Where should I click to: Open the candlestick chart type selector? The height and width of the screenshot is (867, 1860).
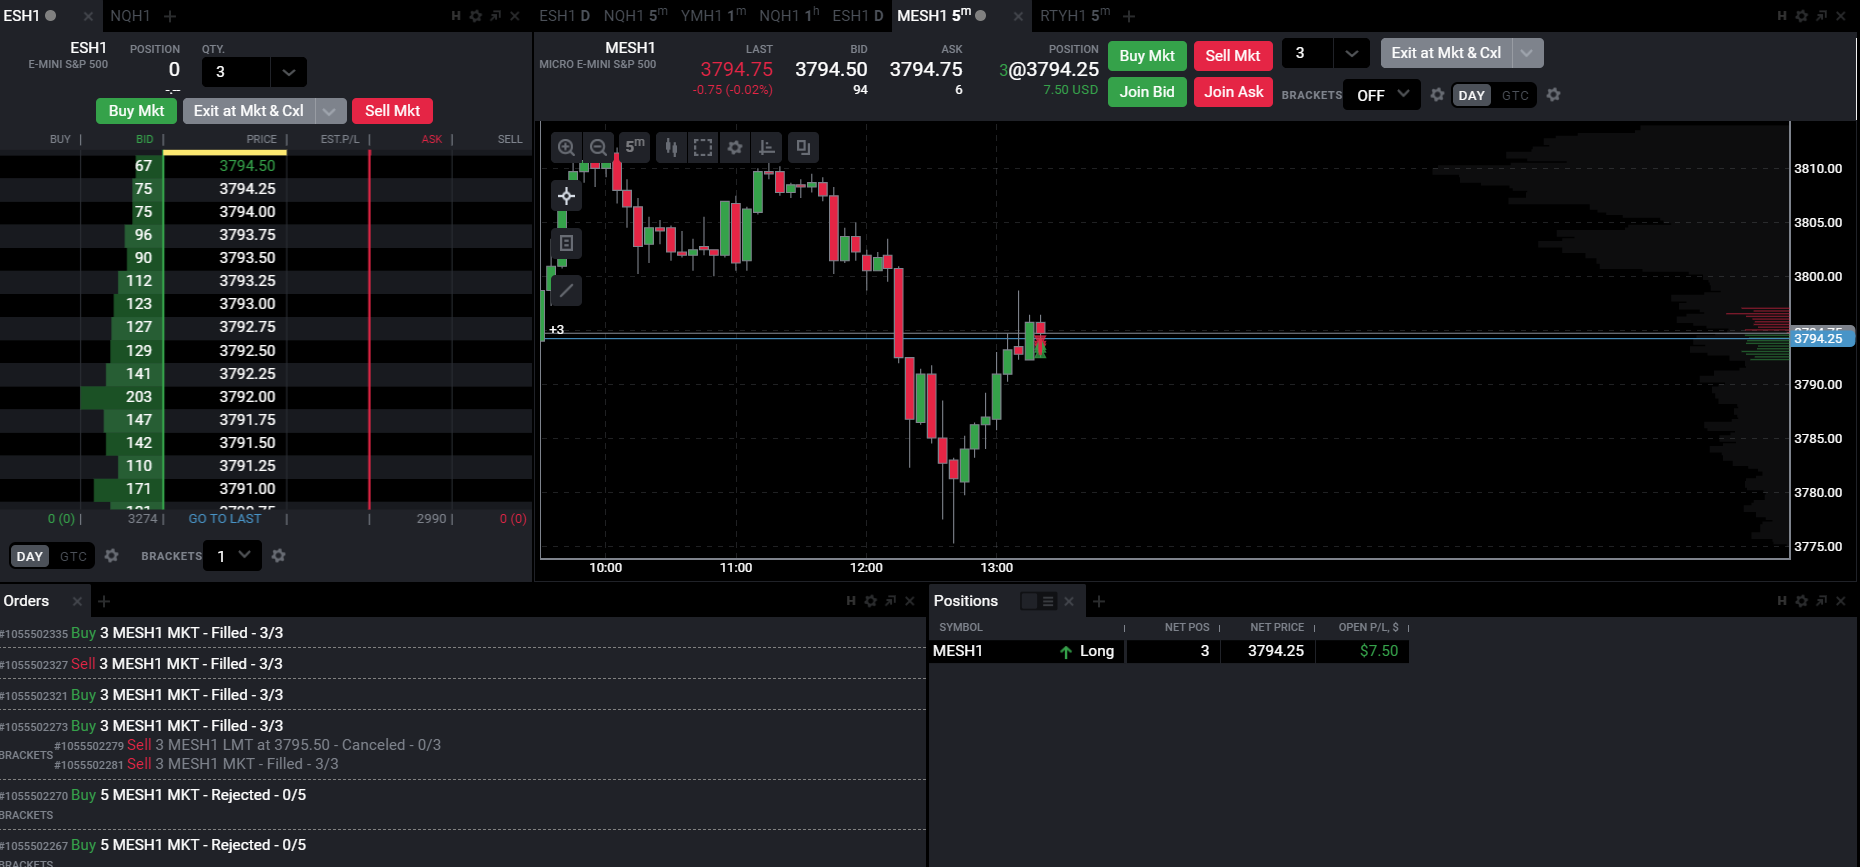point(671,147)
